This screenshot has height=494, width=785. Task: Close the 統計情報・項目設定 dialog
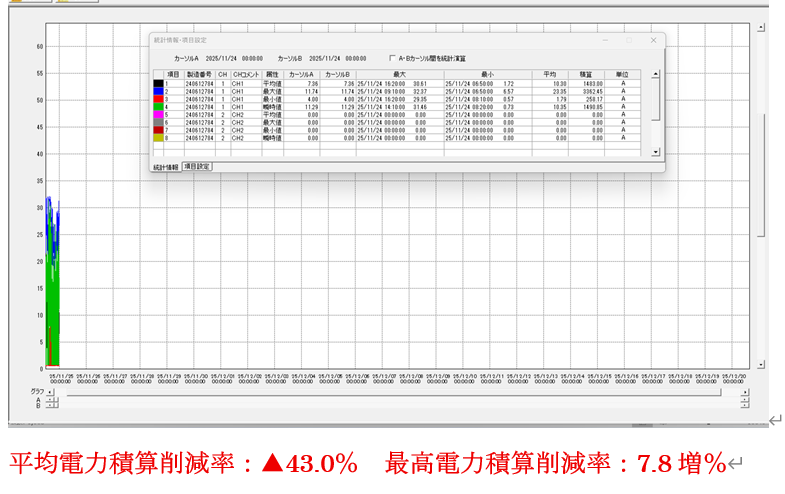point(653,40)
